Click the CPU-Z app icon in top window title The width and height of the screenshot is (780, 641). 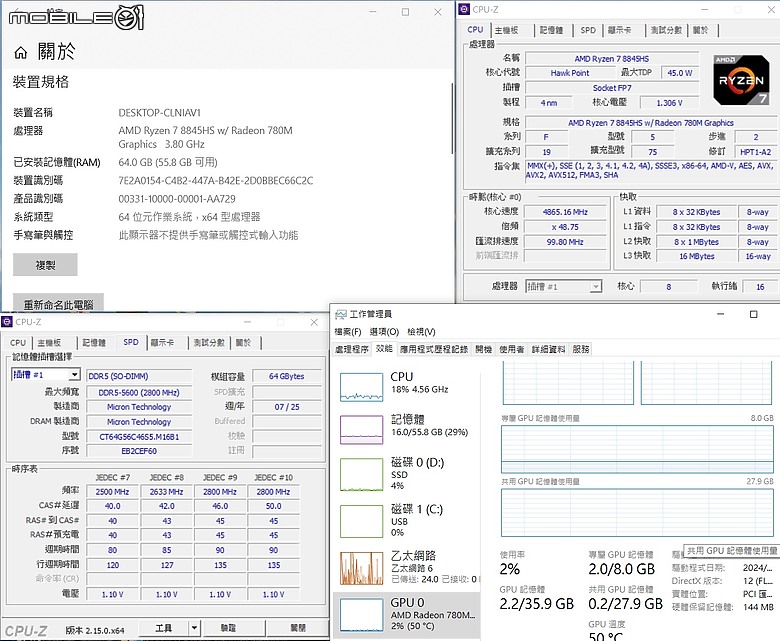coord(464,9)
